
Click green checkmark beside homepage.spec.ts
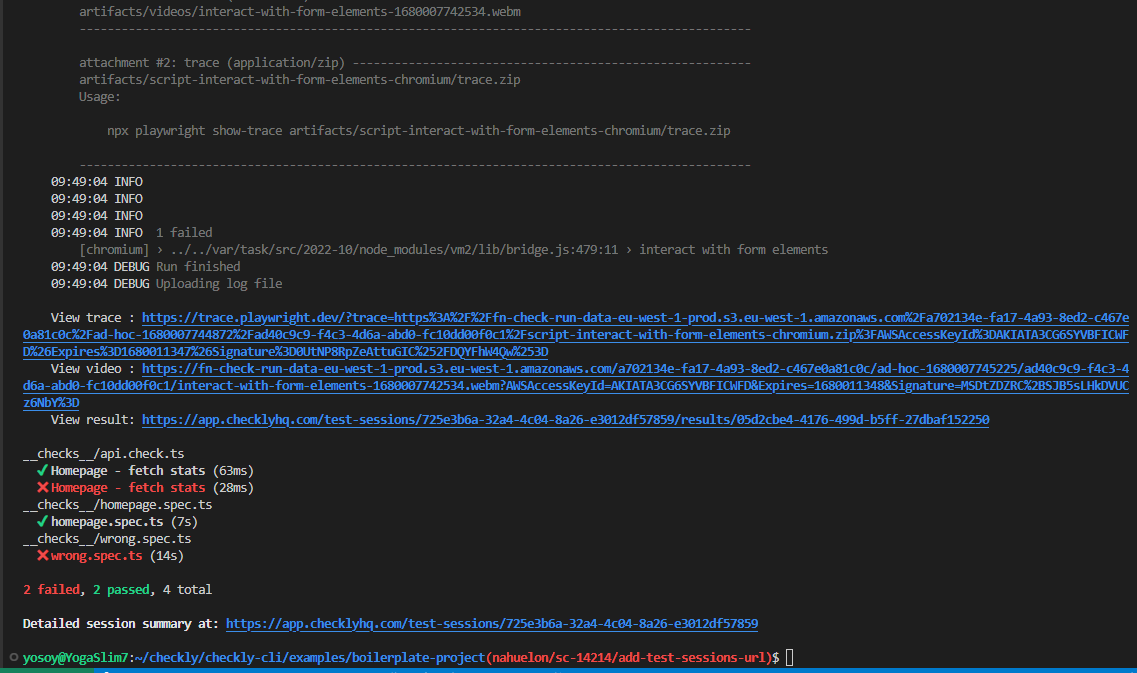(x=43, y=521)
